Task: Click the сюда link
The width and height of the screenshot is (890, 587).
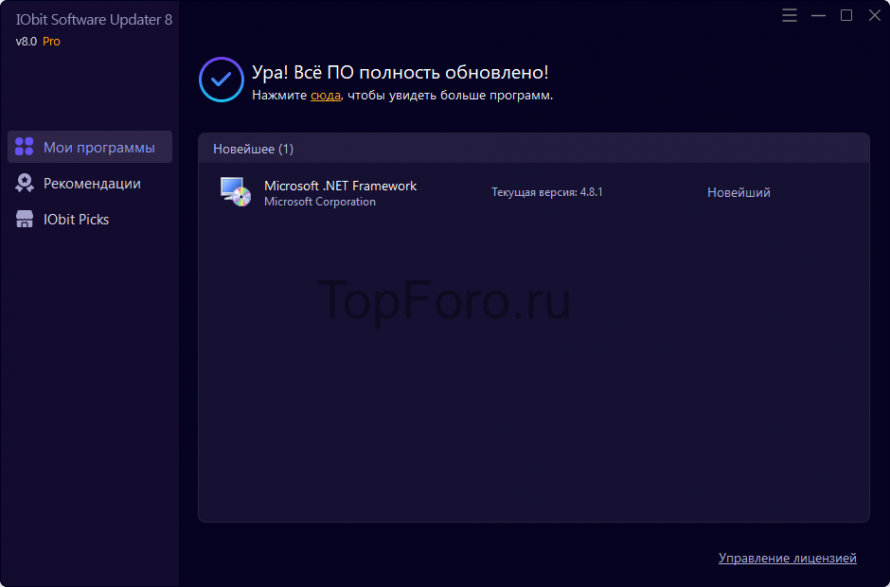Action: (325, 95)
